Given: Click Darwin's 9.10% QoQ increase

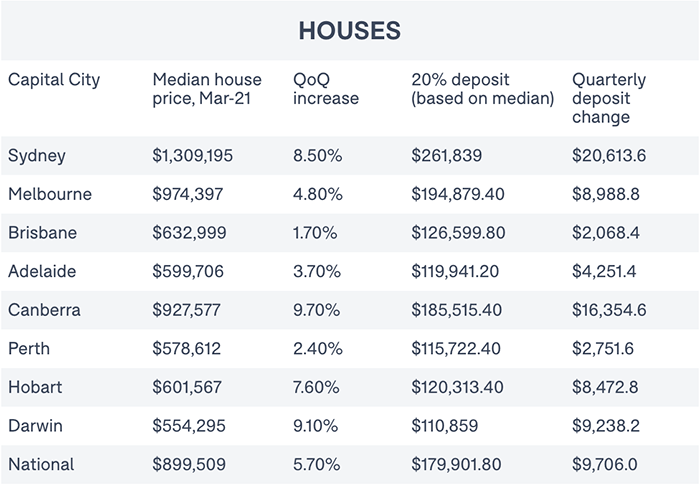Looking at the screenshot, I should [318, 427].
